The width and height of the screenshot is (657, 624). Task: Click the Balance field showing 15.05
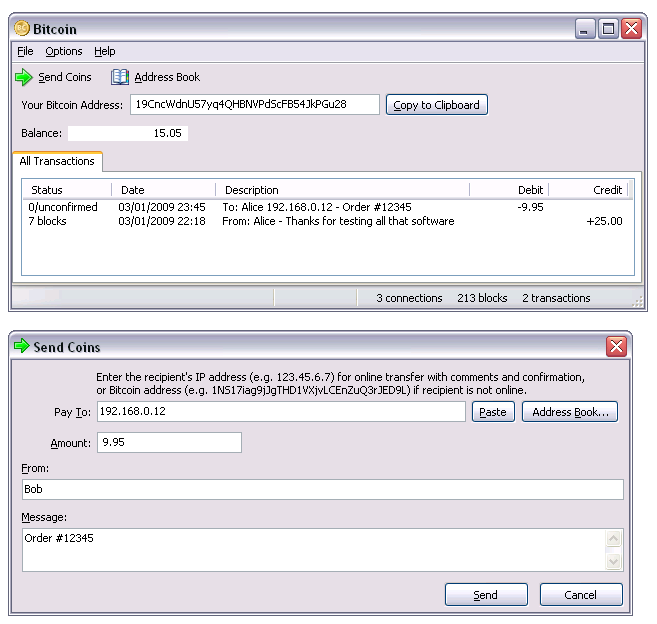coord(128,133)
